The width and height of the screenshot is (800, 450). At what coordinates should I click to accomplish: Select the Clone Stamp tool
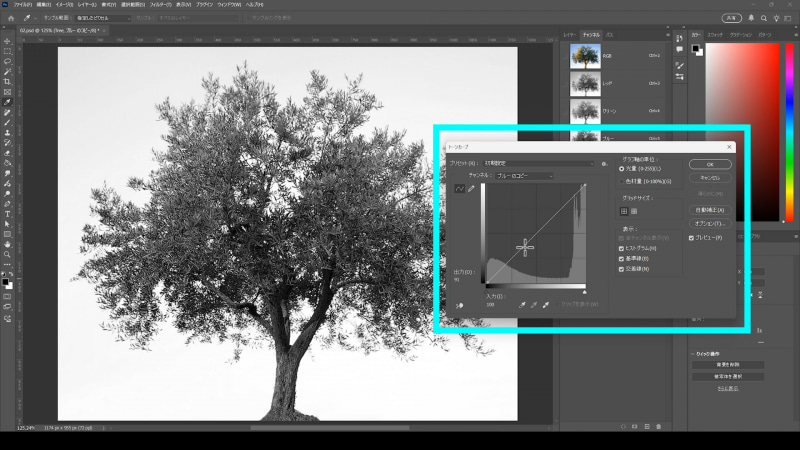(7, 133)
